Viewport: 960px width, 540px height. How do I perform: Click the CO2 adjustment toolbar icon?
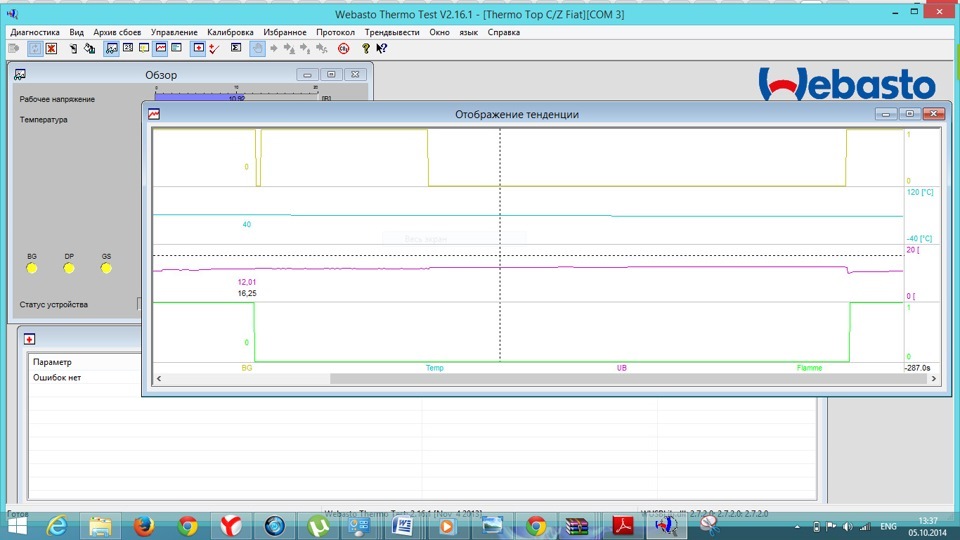click(x=343, y=48)
